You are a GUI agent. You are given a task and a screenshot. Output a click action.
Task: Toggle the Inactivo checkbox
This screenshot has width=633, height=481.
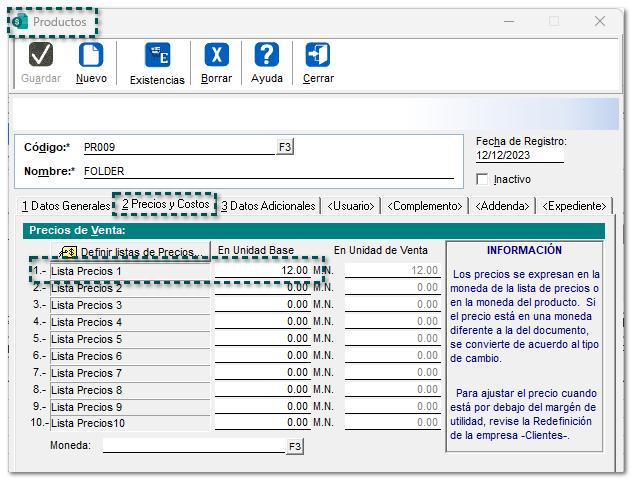[x=484, y=179]
